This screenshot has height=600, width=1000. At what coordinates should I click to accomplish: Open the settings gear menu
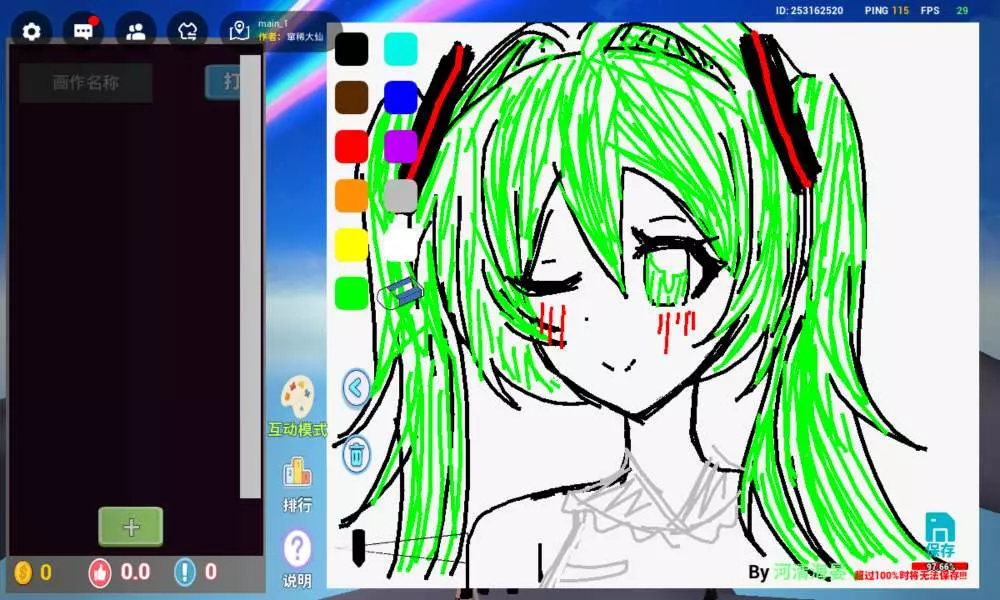[x=31, y=31]
